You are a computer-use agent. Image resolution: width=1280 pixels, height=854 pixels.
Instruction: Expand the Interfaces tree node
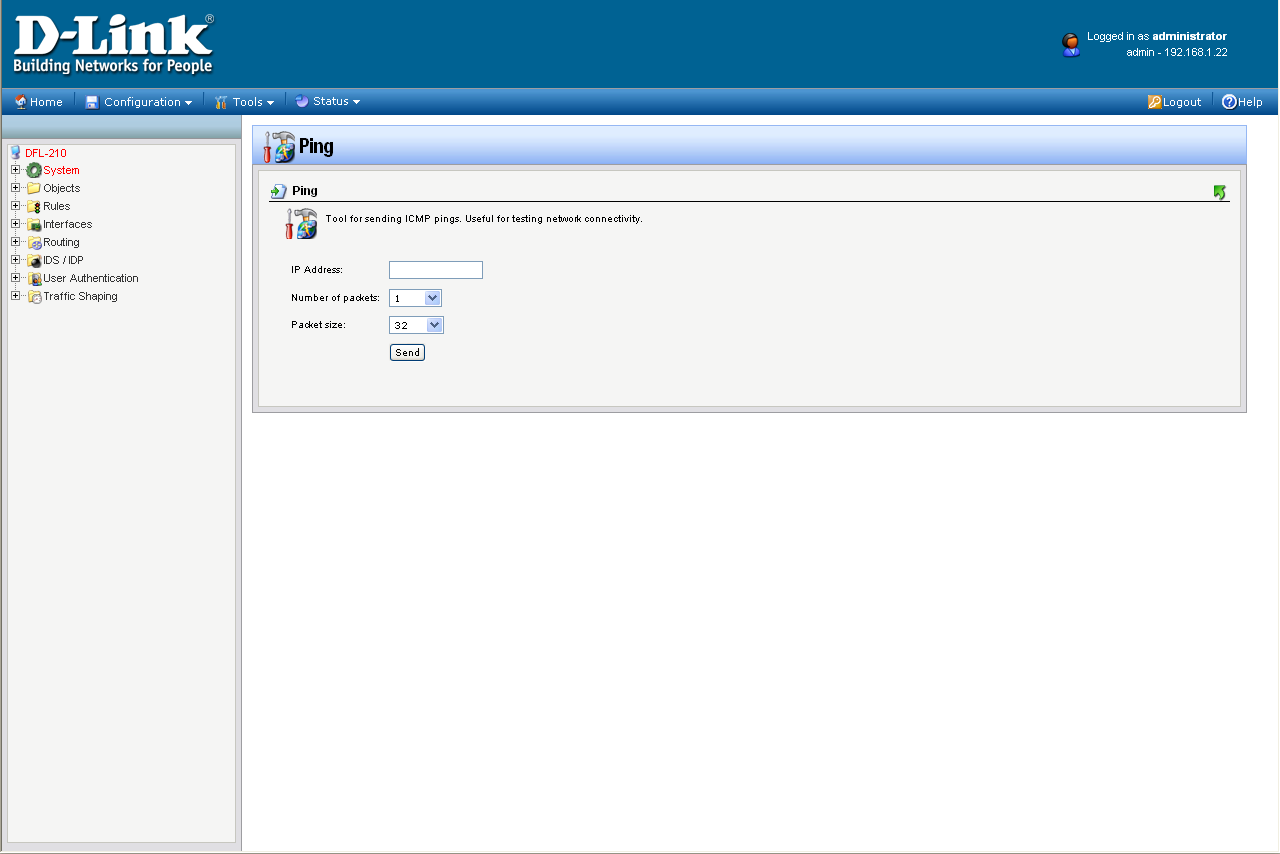[15, 224]
